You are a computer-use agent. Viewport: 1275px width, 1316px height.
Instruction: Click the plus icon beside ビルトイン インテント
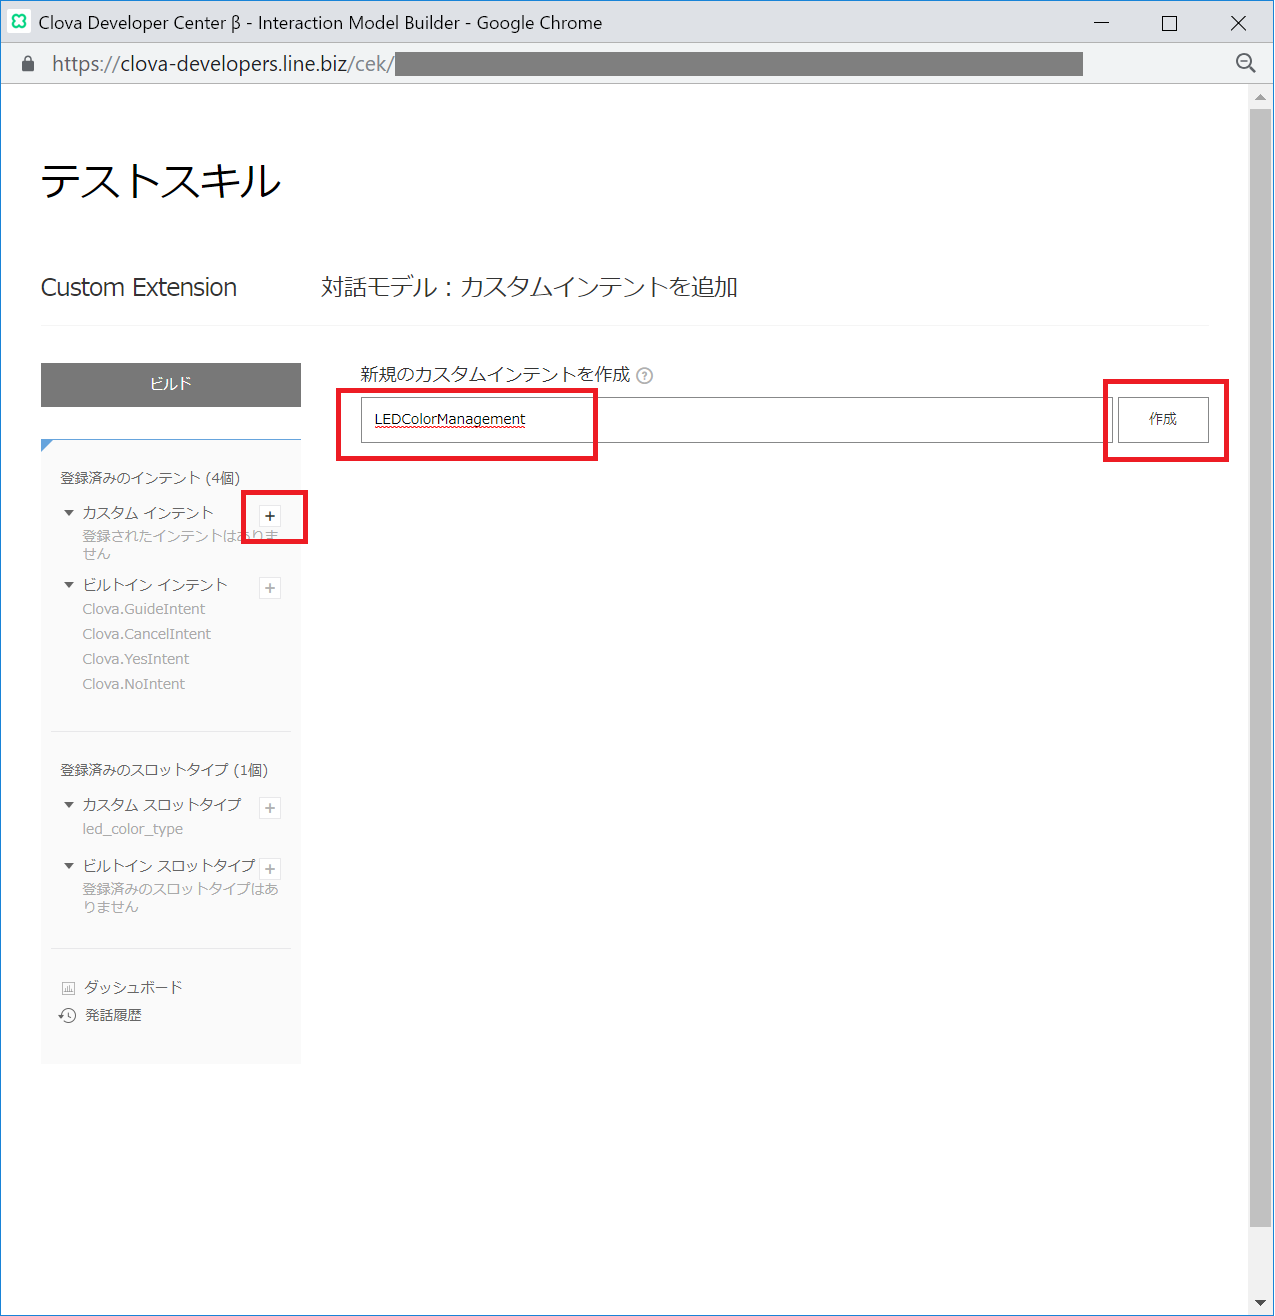(x=270, y=588)
